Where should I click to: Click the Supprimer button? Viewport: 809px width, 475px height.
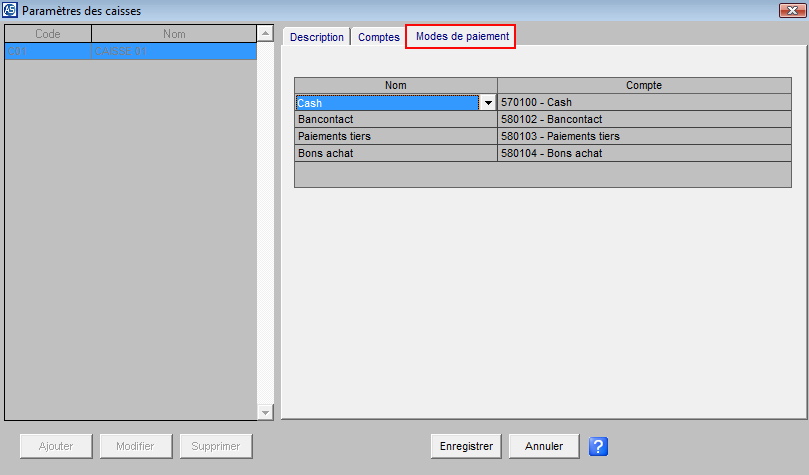pos(216,446)
